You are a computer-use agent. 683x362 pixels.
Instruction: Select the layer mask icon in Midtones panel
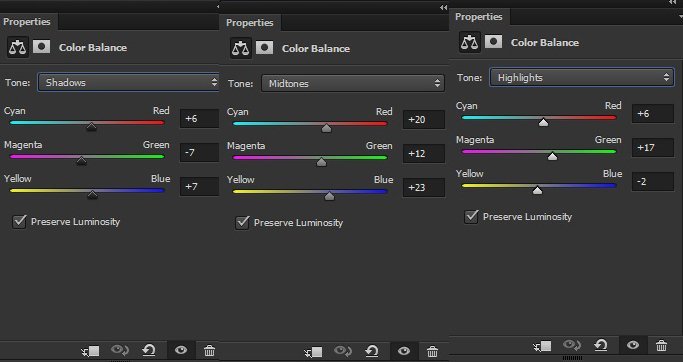(264, 47)
